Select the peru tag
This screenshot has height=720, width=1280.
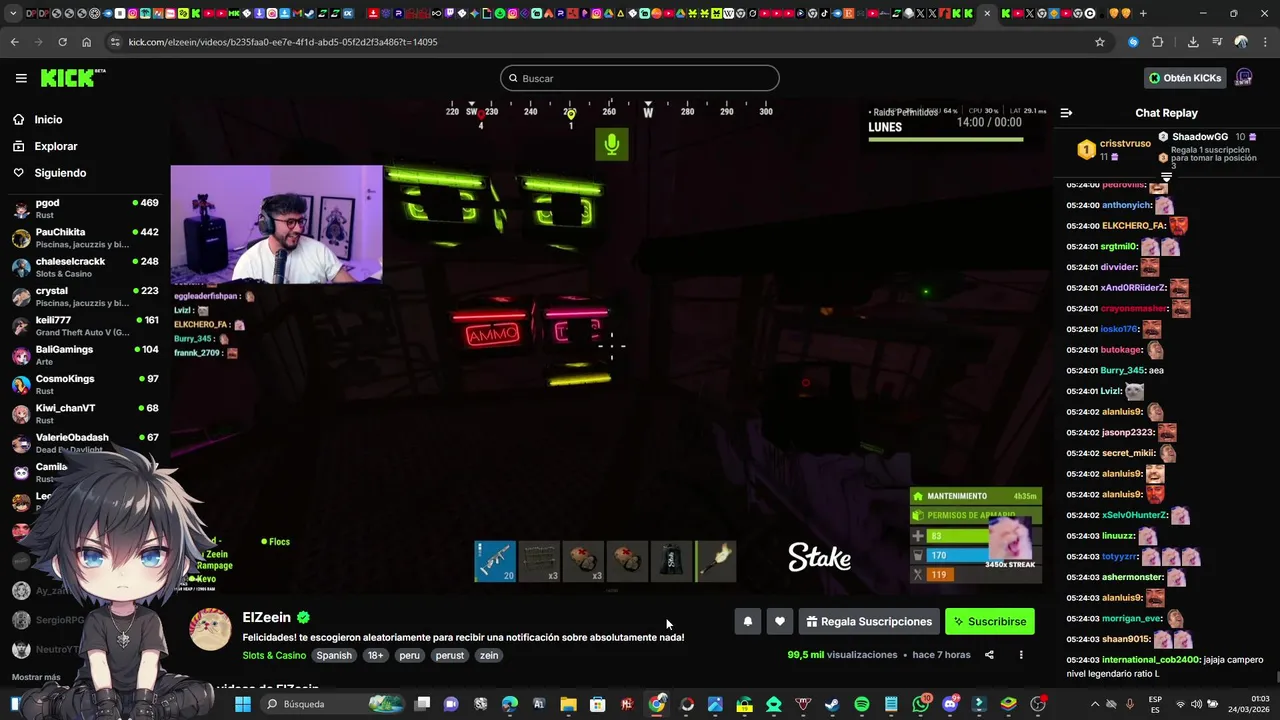pyautogui.click(x=409, y=655)
